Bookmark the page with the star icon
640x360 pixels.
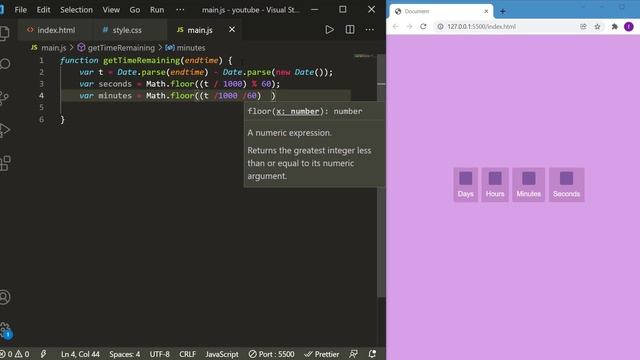point(597,27)
